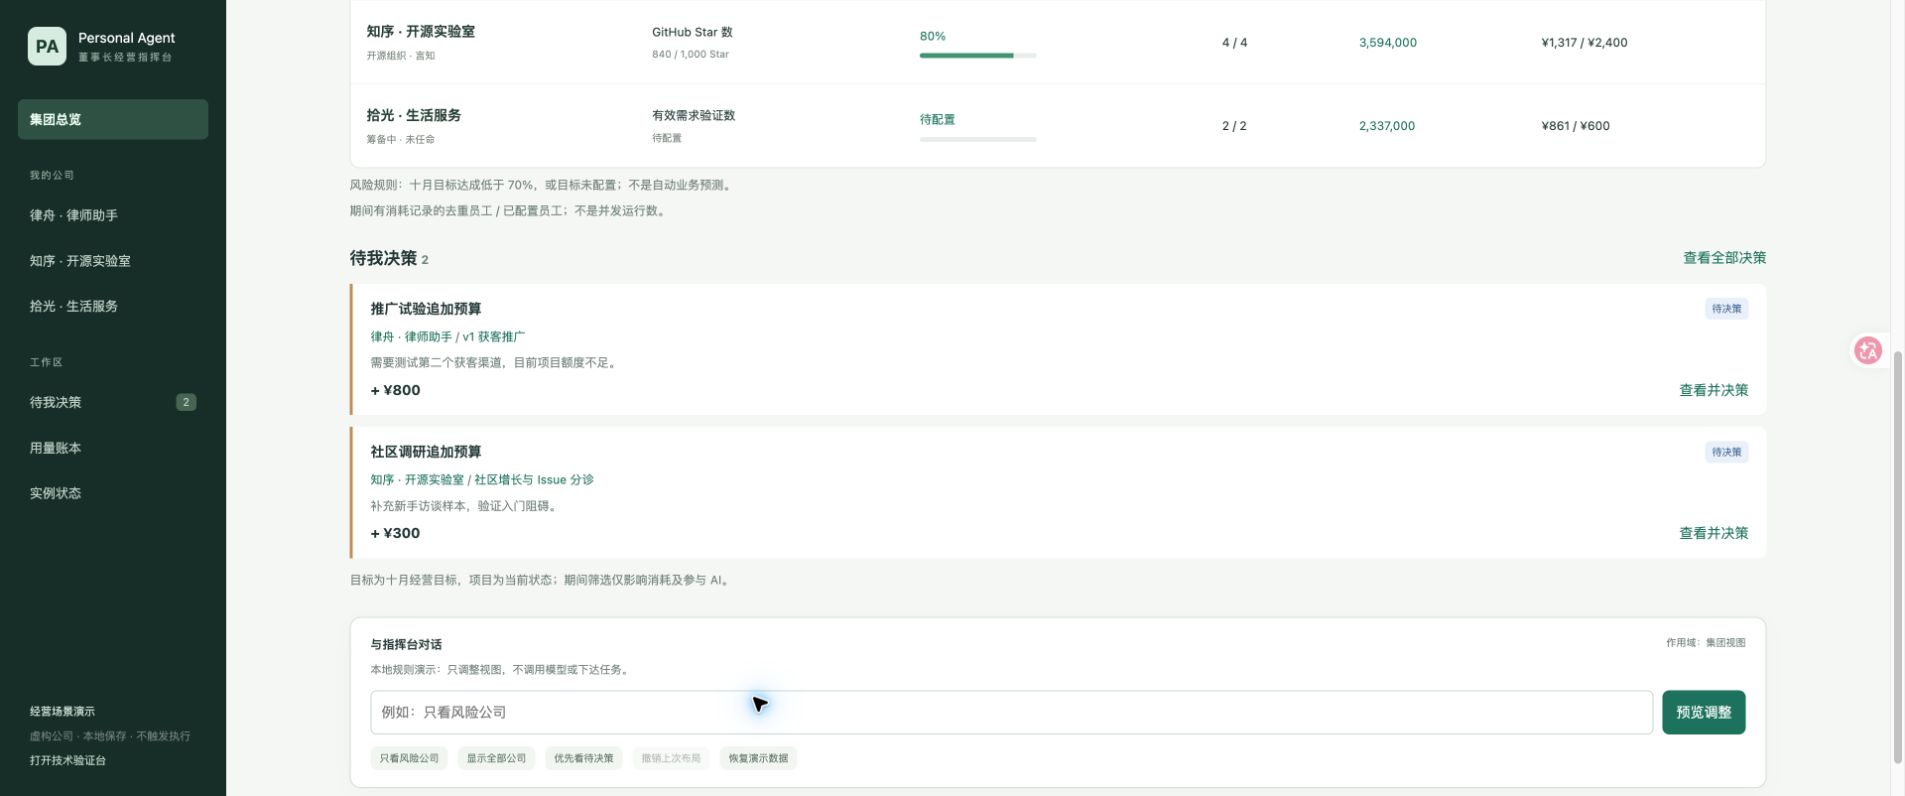This screenshot has width=1905, height=796.
Task: Click GitHub Star 数 metric cell
Action: tap(692, 32)
